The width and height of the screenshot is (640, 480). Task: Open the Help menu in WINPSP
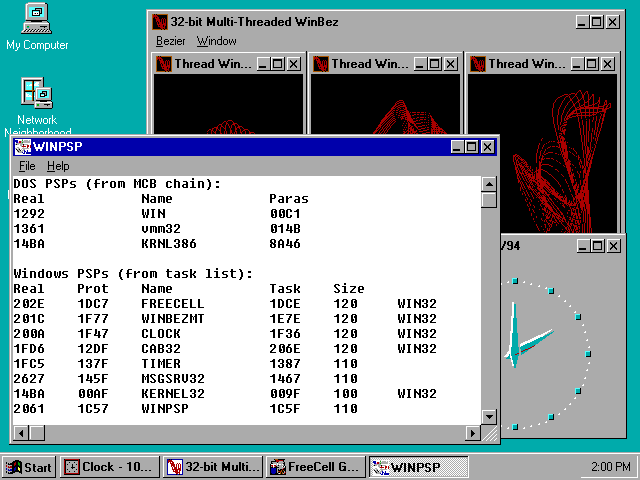tap(58, 166)
